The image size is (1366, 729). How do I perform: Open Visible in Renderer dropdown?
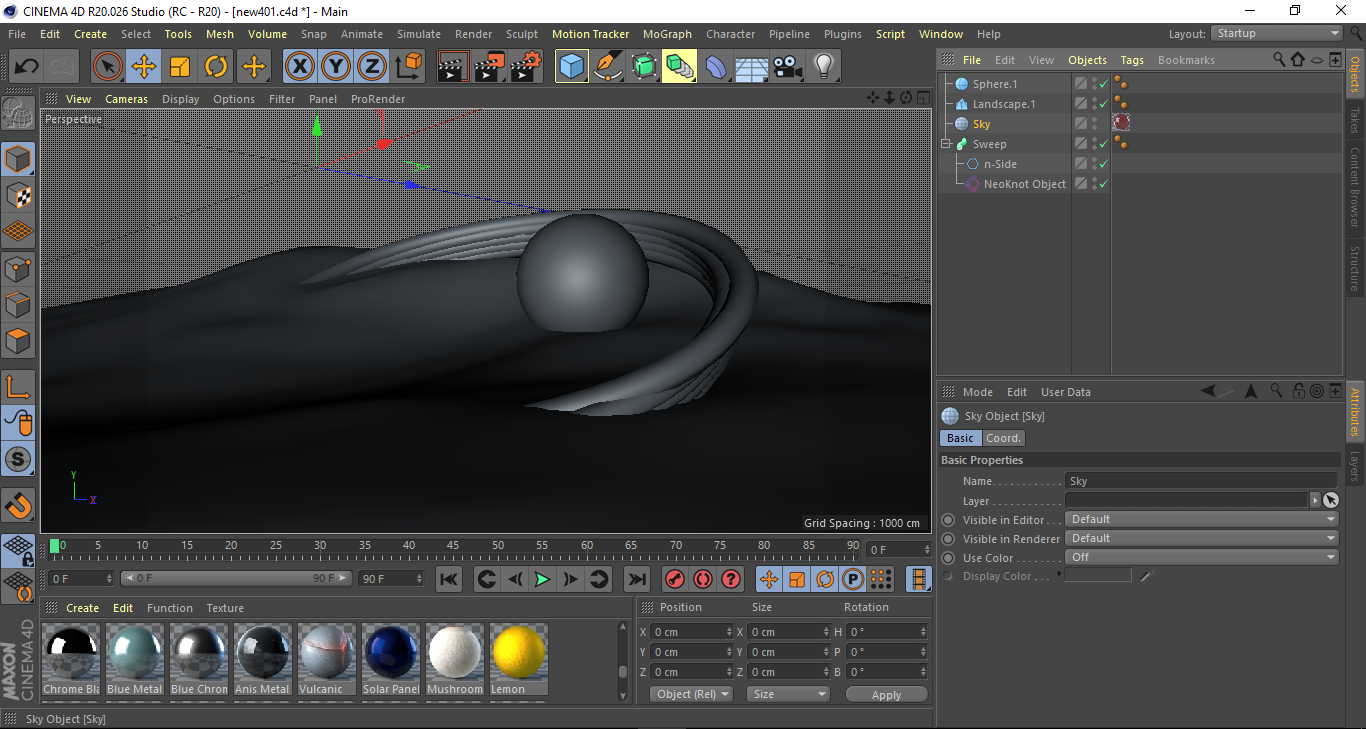click(x=1202, y=538)
